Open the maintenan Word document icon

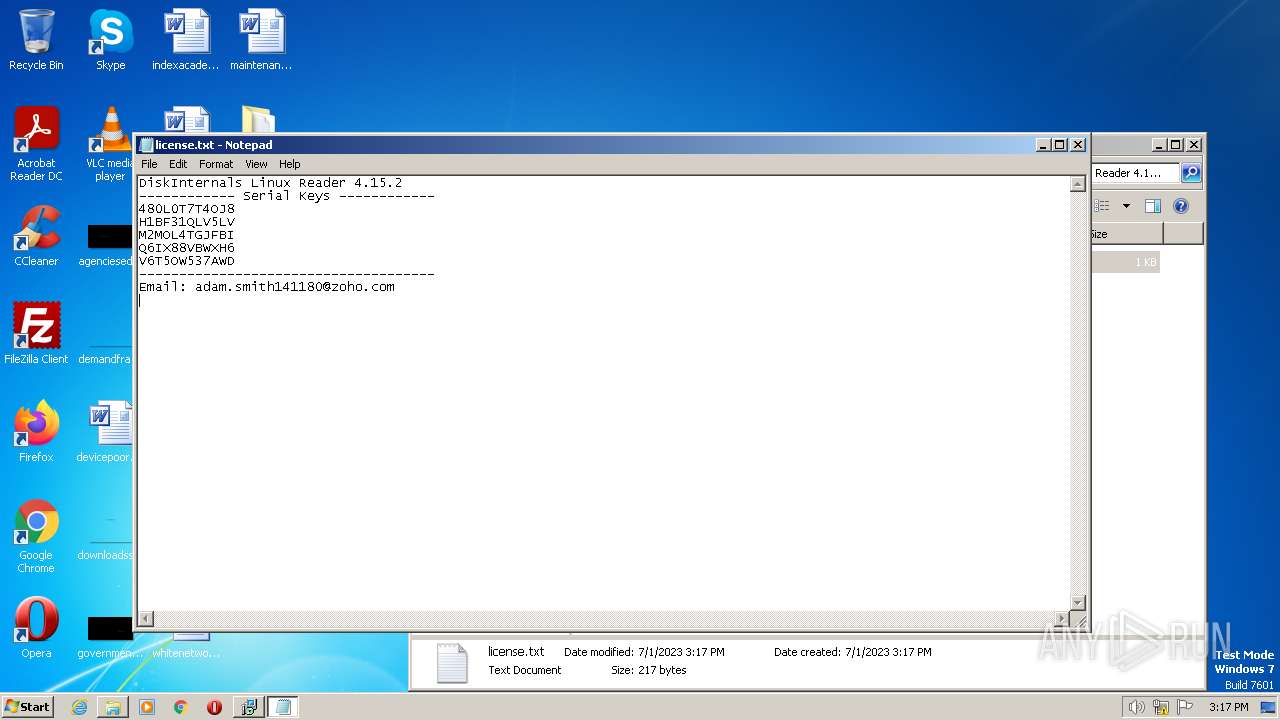(x=261, y=40)
